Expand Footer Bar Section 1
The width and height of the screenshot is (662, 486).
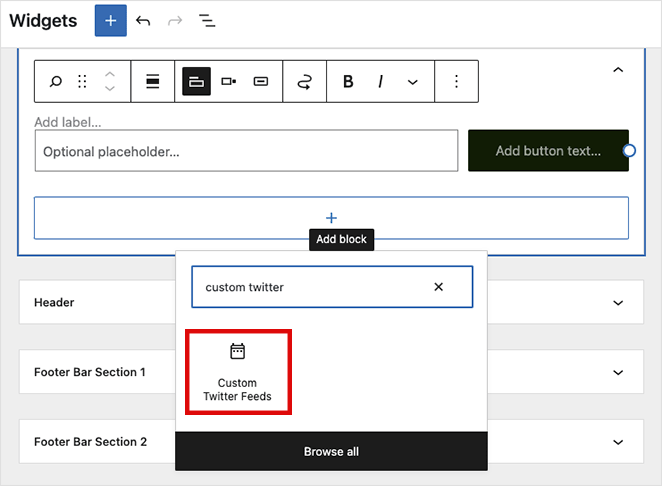pos(618,372)
